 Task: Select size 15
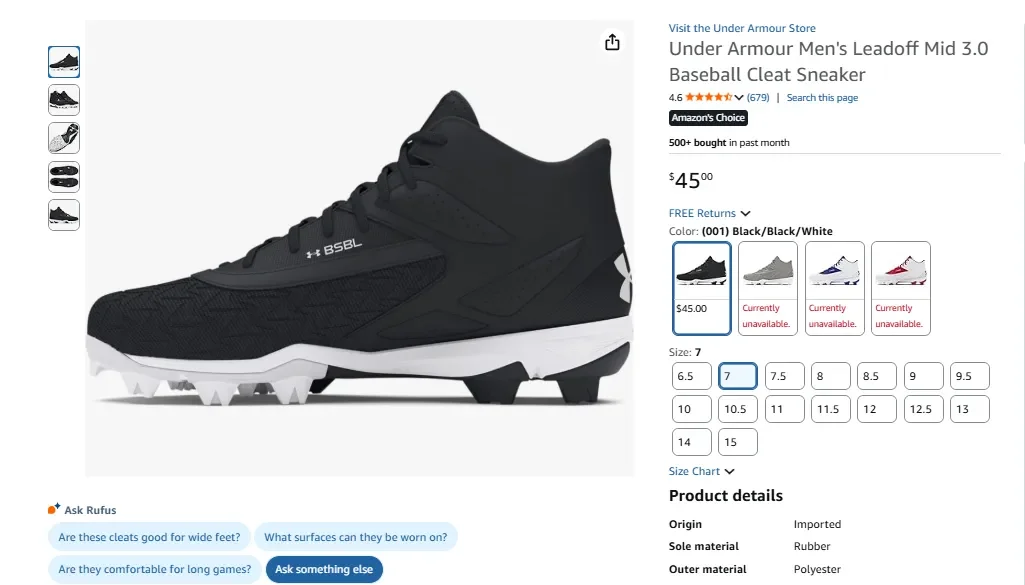(x=737, y=441)
